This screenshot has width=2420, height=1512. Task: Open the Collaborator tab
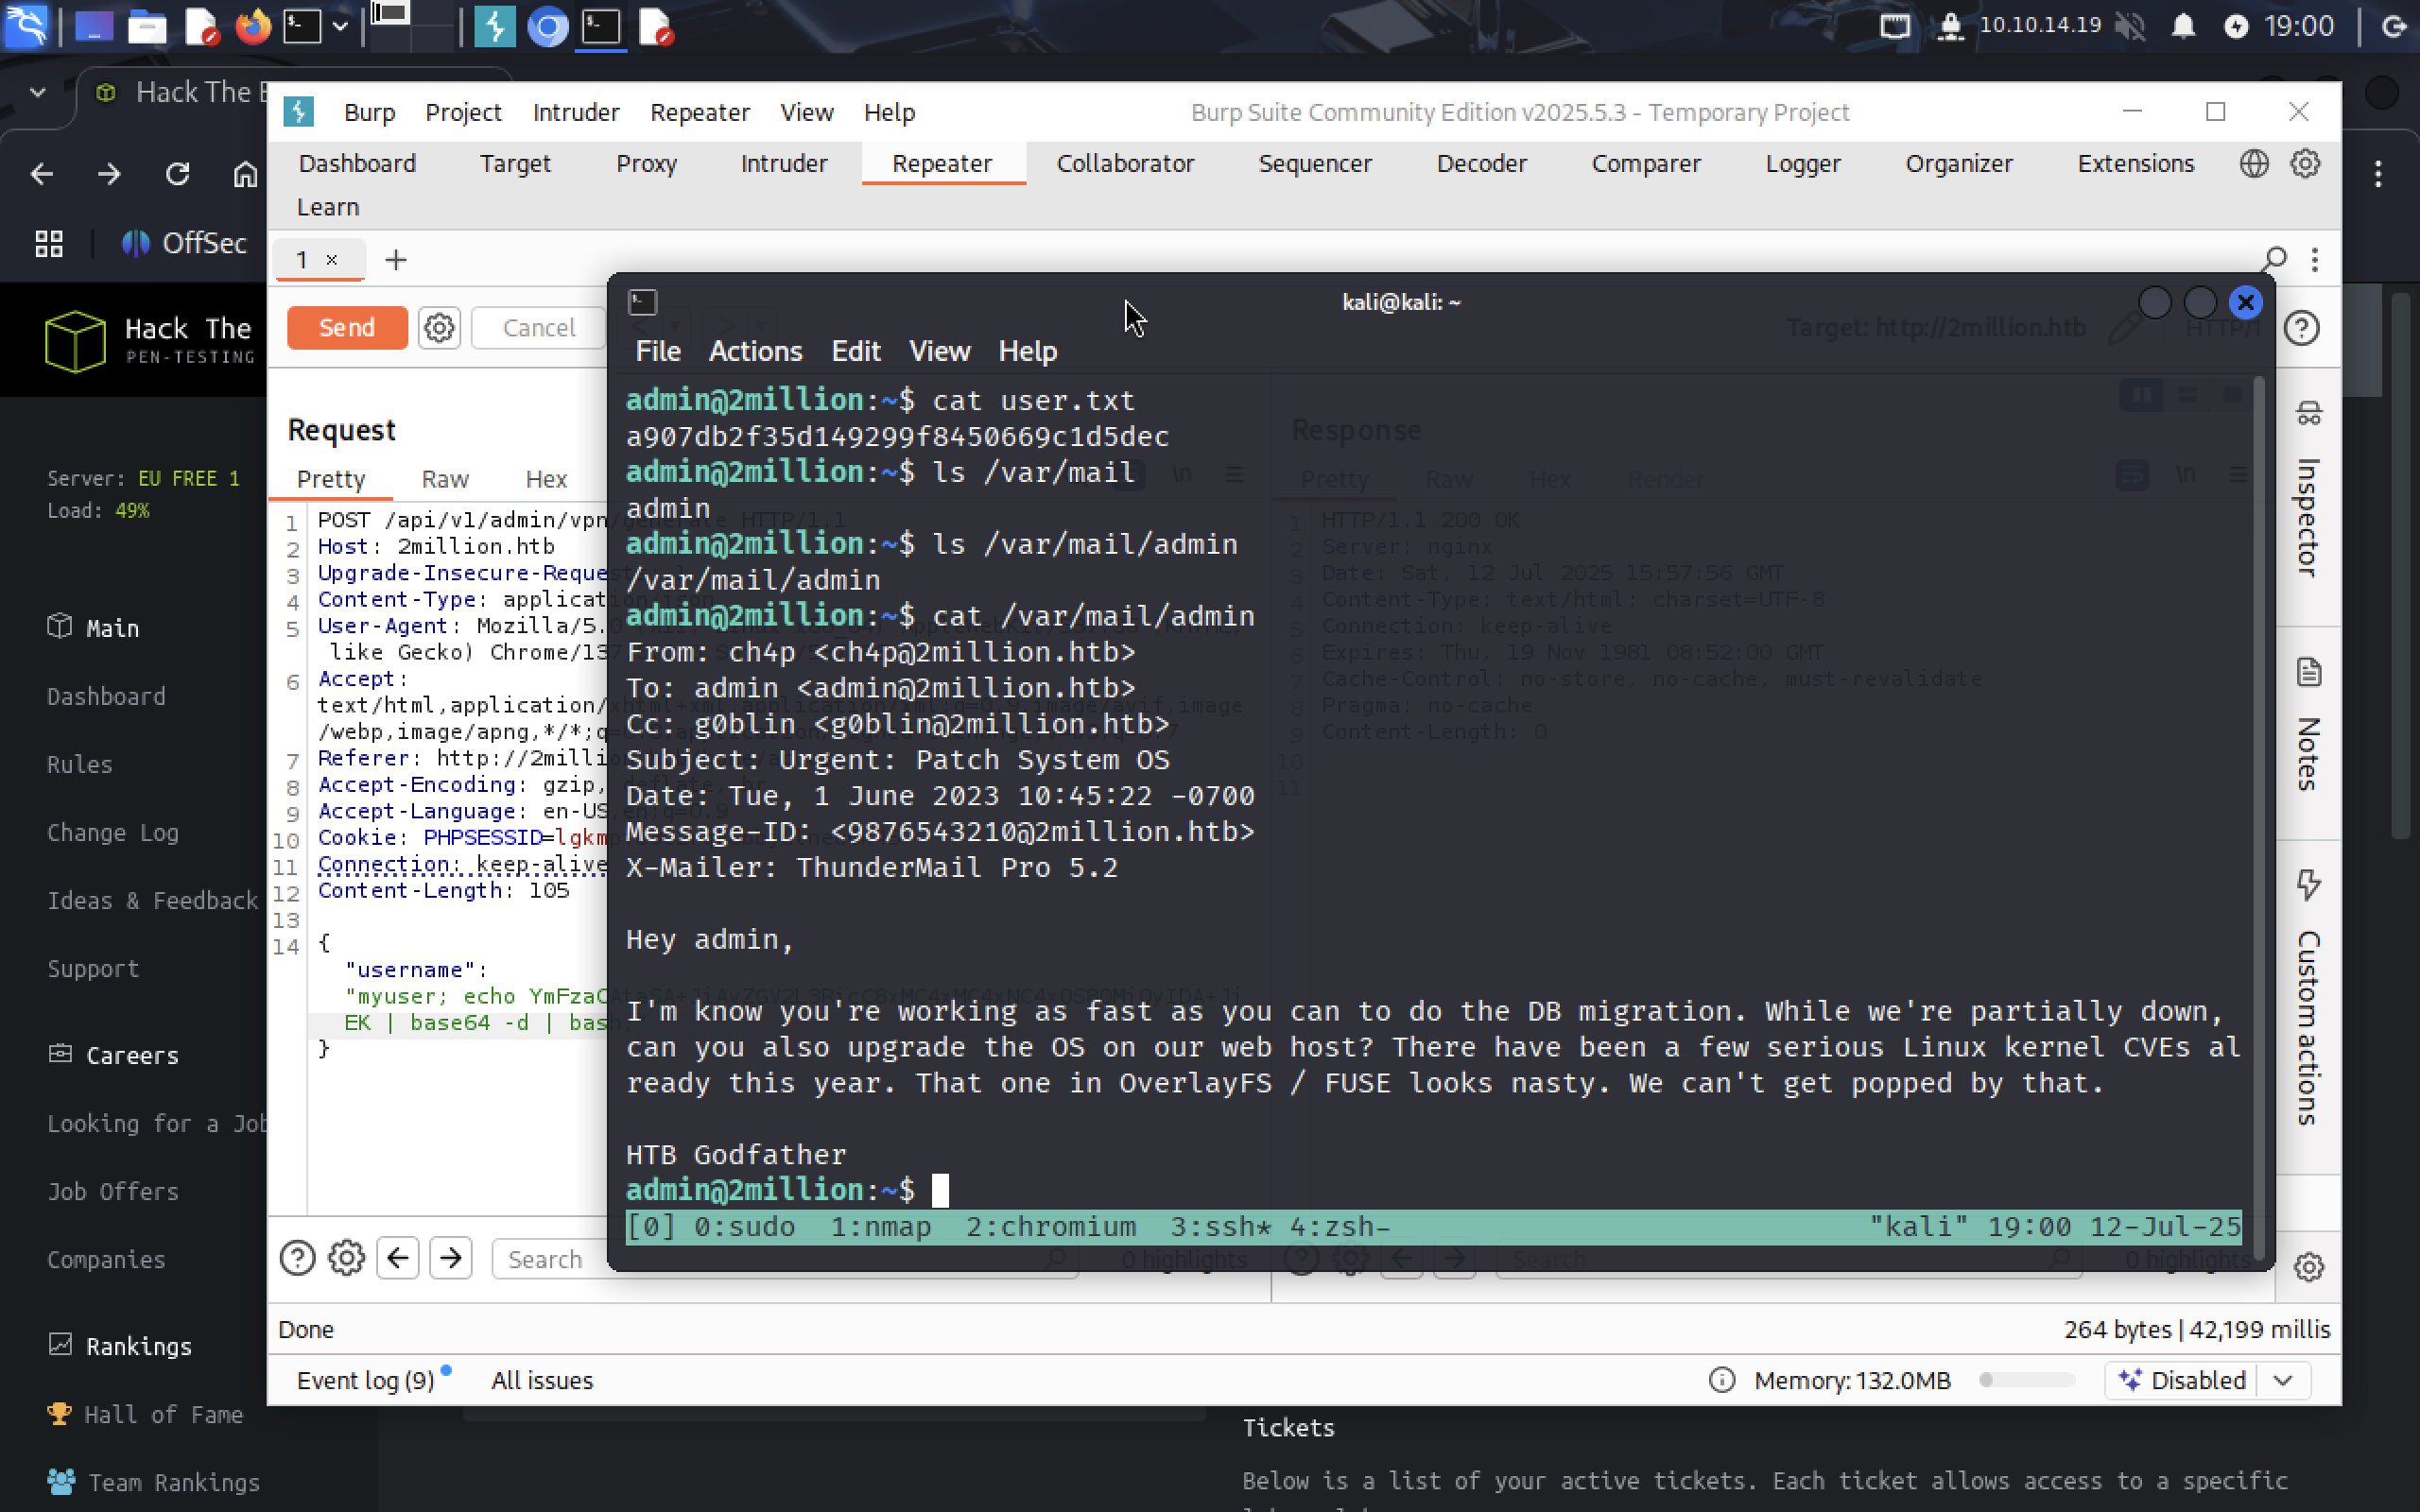click(1125, 163)
